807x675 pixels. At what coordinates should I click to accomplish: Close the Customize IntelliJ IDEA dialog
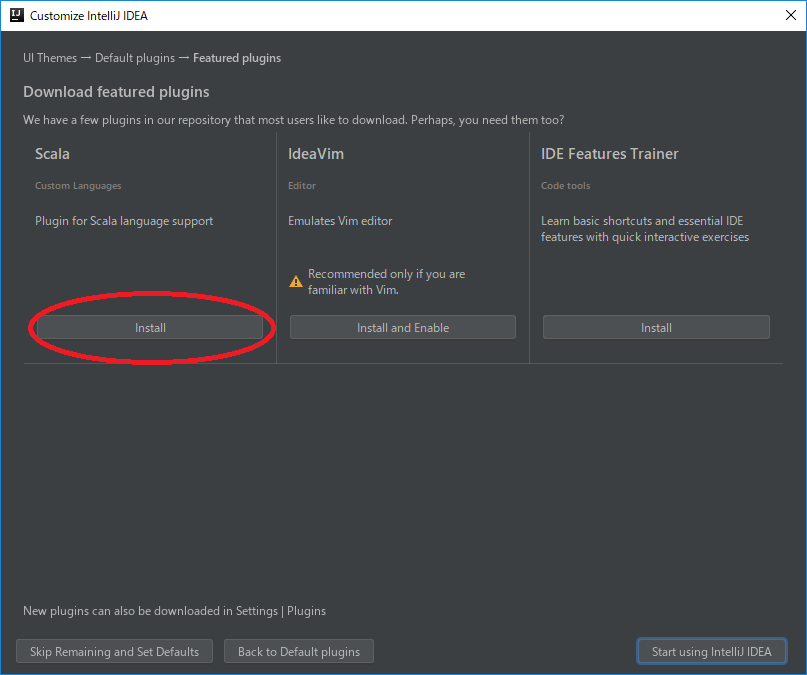[791, 15]
